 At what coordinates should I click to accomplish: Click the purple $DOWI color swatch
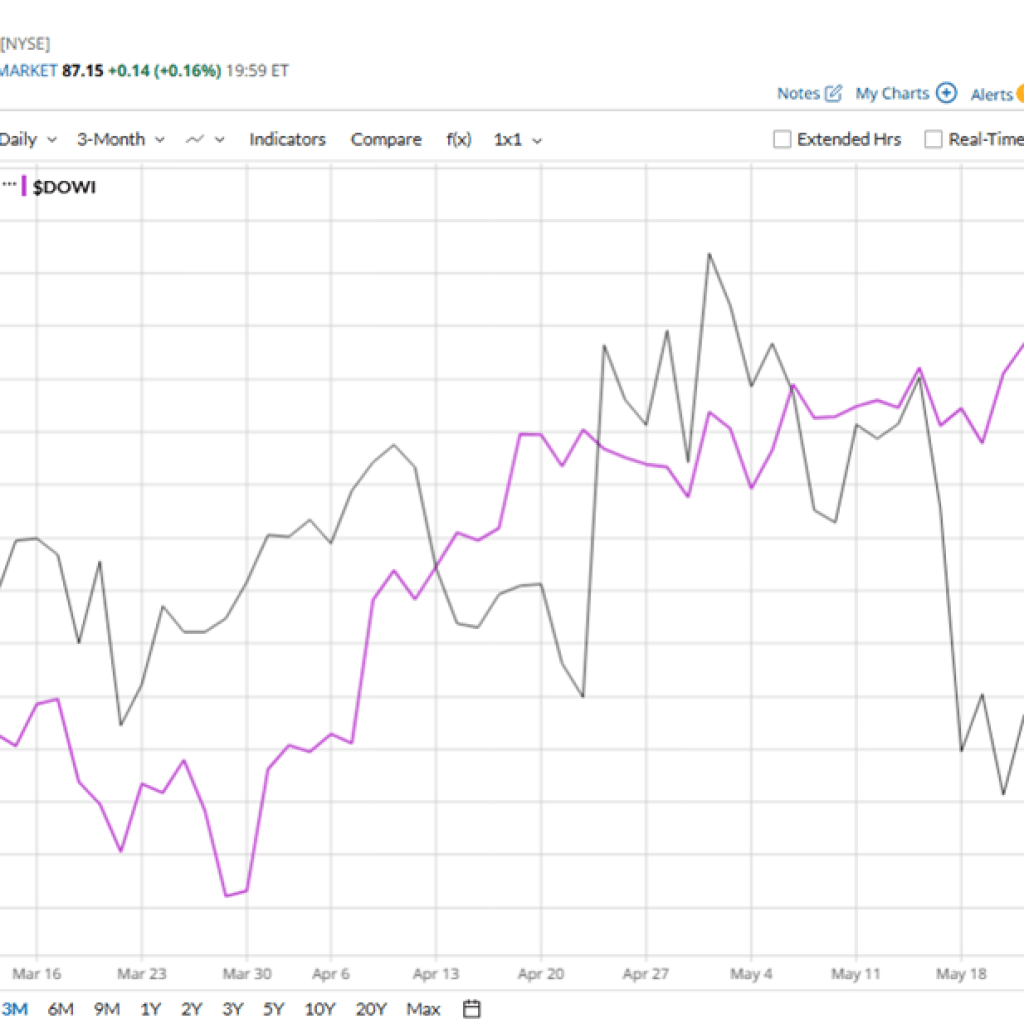pos(24,186)
